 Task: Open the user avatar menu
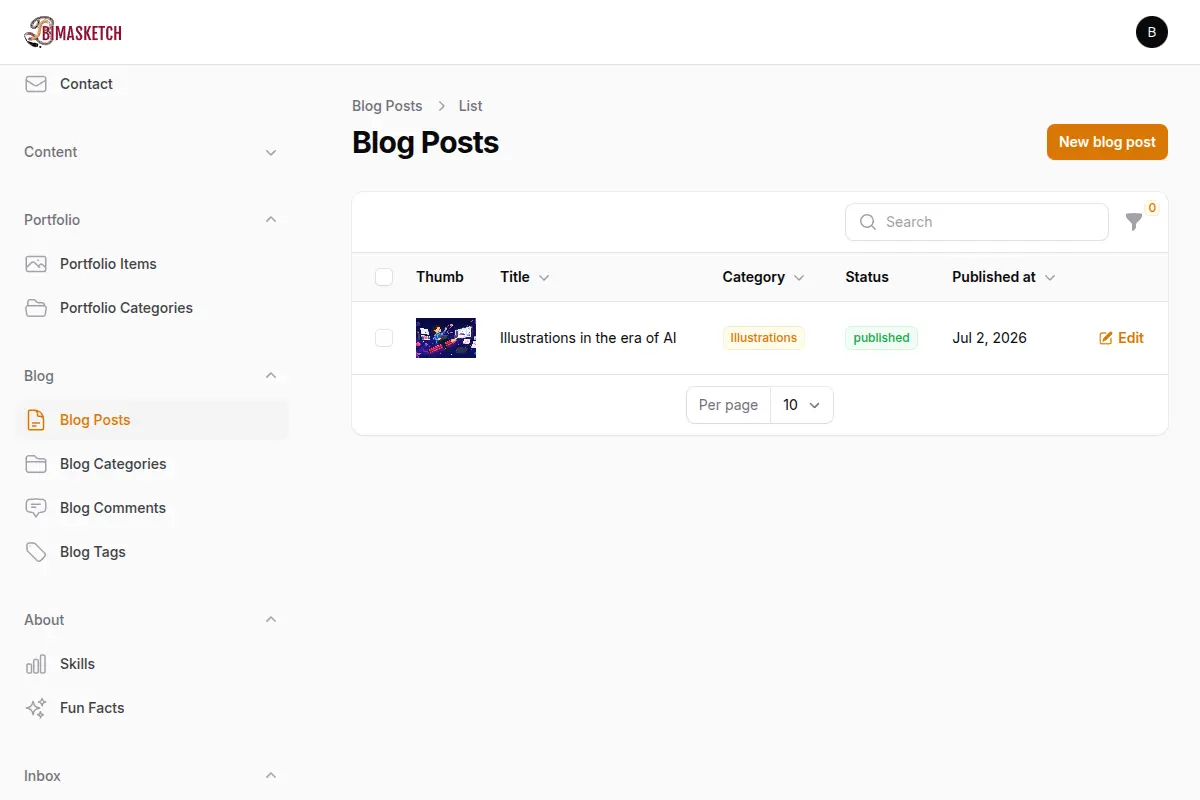pos(1152,32)
